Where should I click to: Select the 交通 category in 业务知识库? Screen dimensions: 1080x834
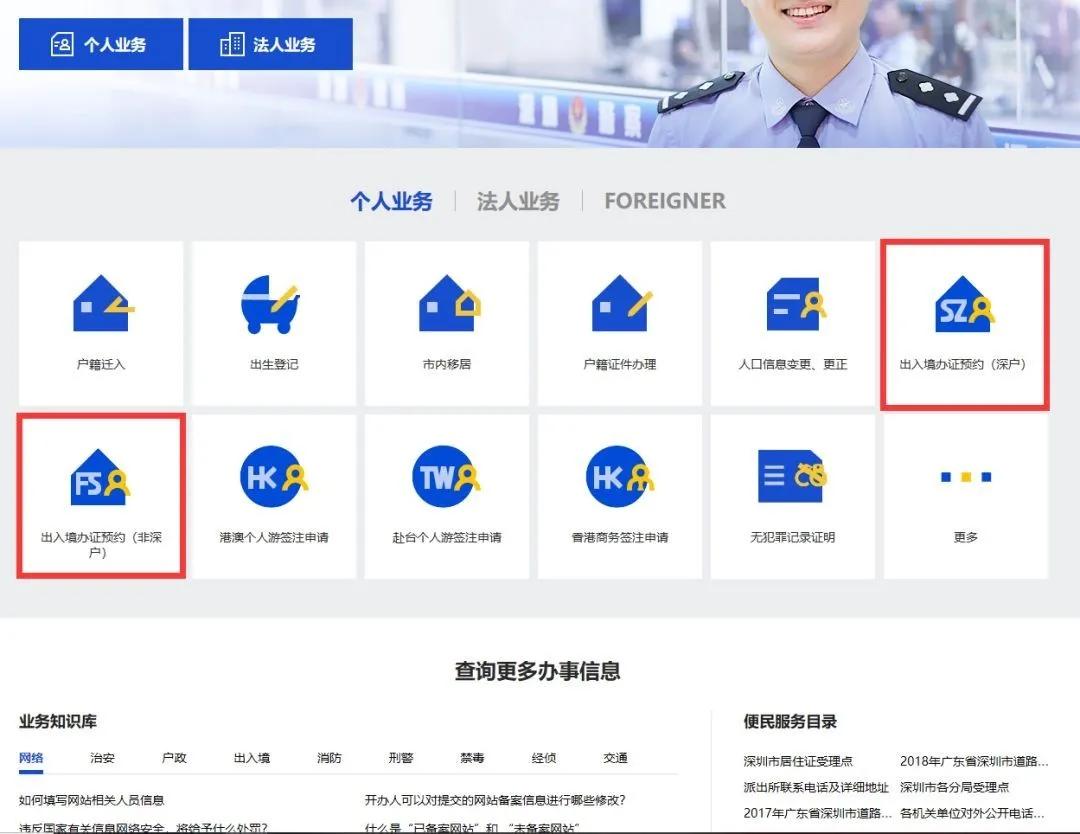[x=614, y=758]
